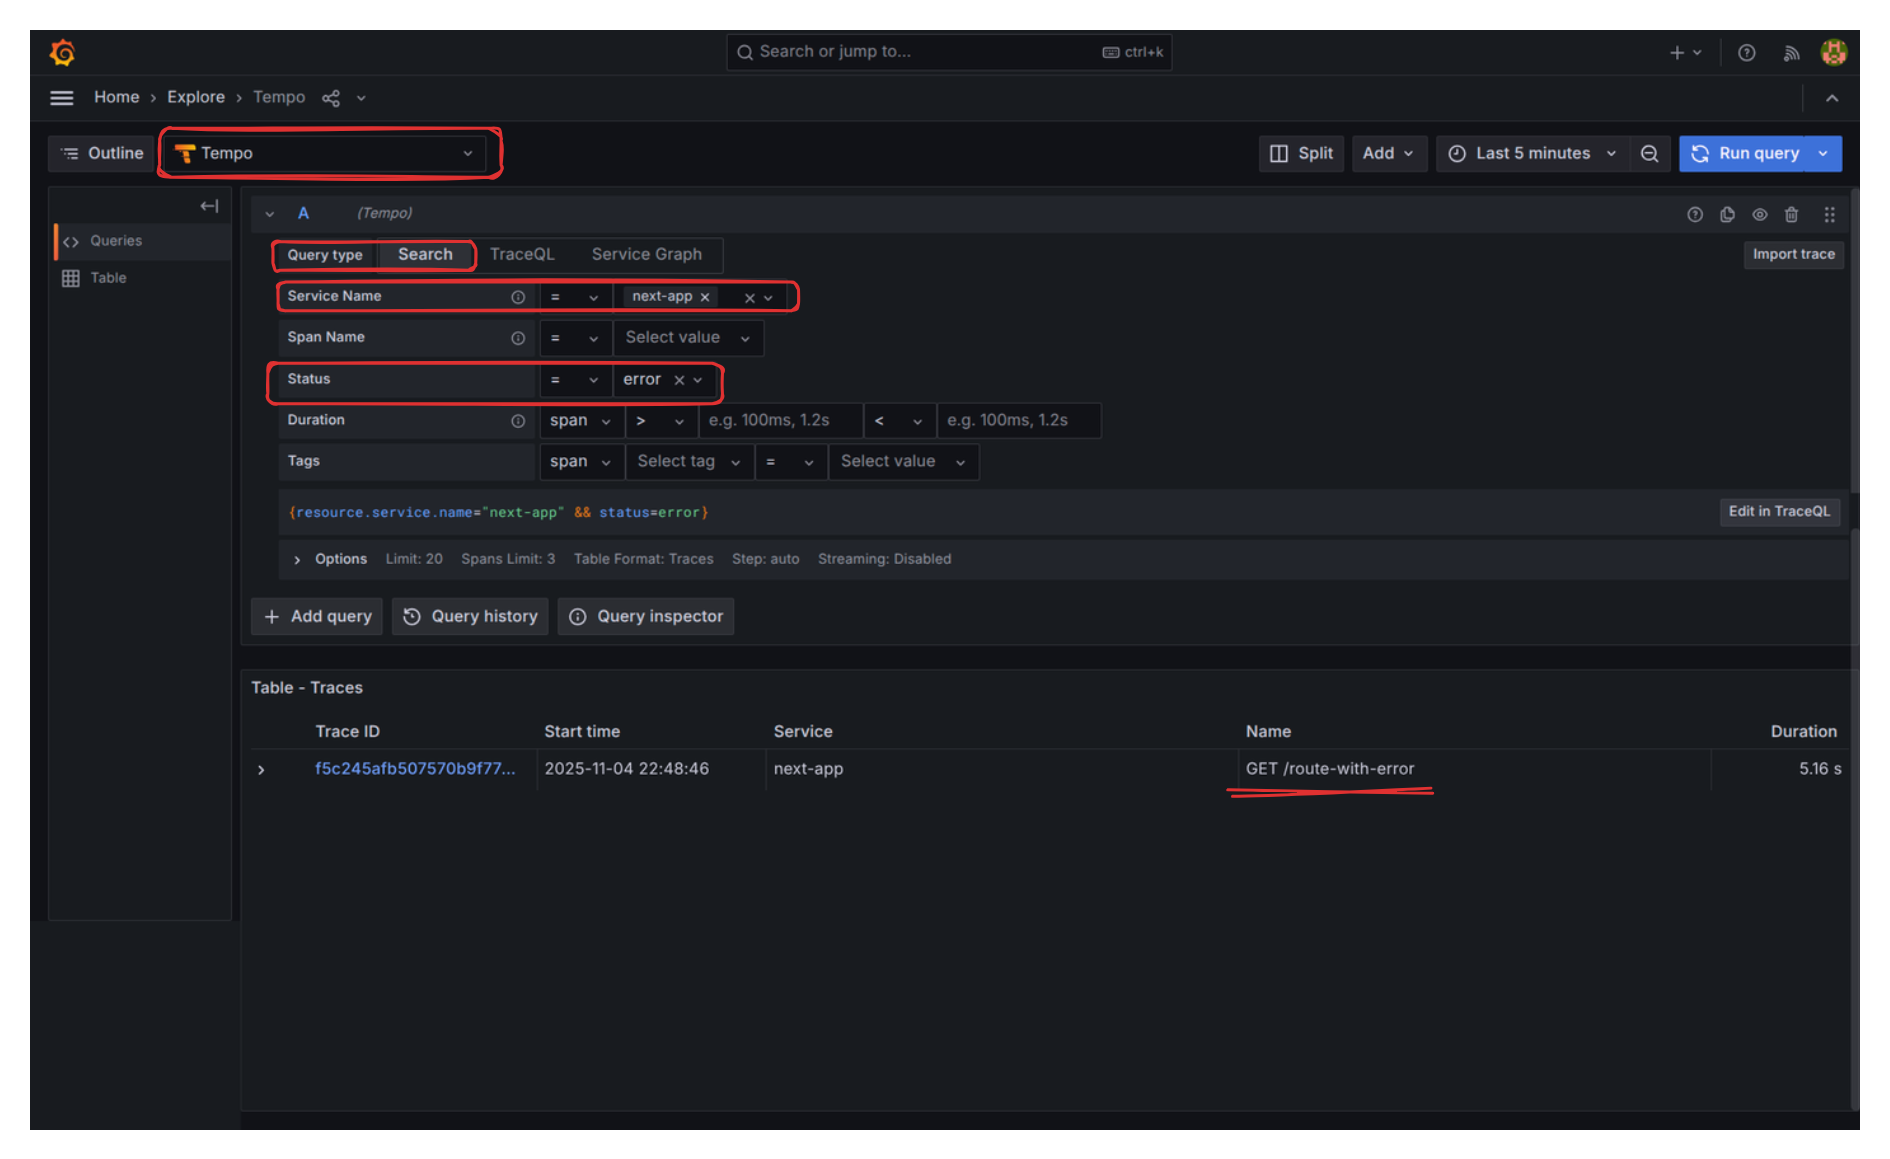Collapse the left outline panel arrow
This screenshot has height=1159, width=1890.
(208, 206)
